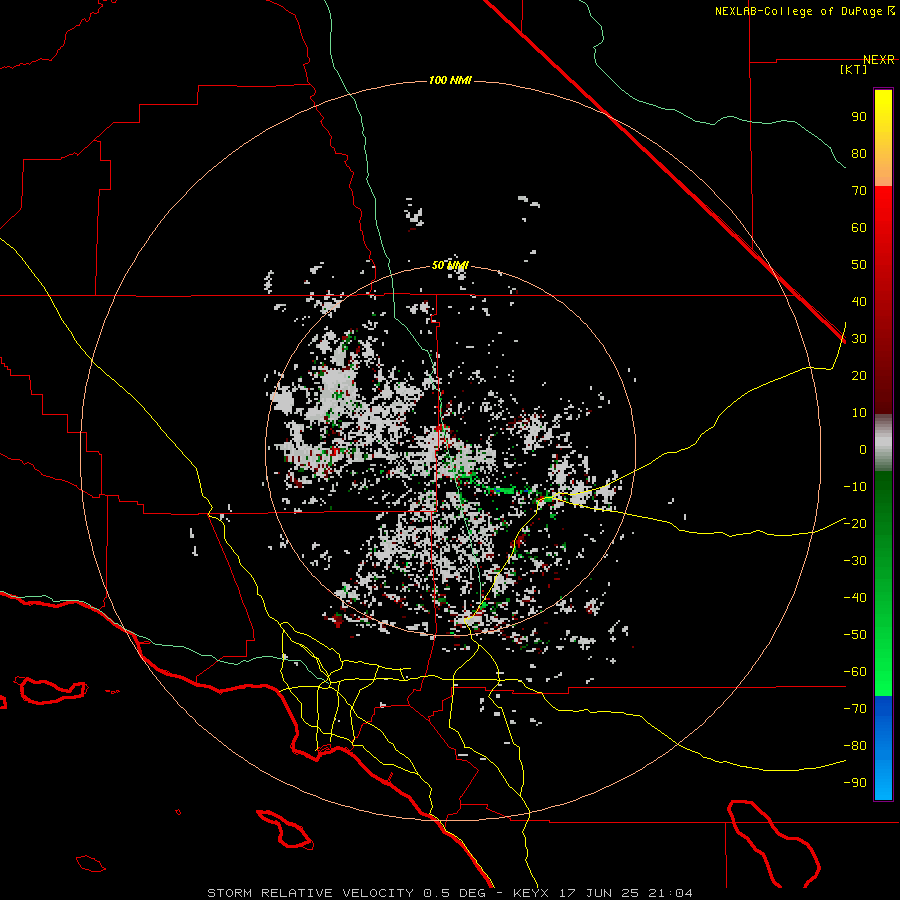
Task: Click the 0 knot scale label
Action: (x=863, y=450)
